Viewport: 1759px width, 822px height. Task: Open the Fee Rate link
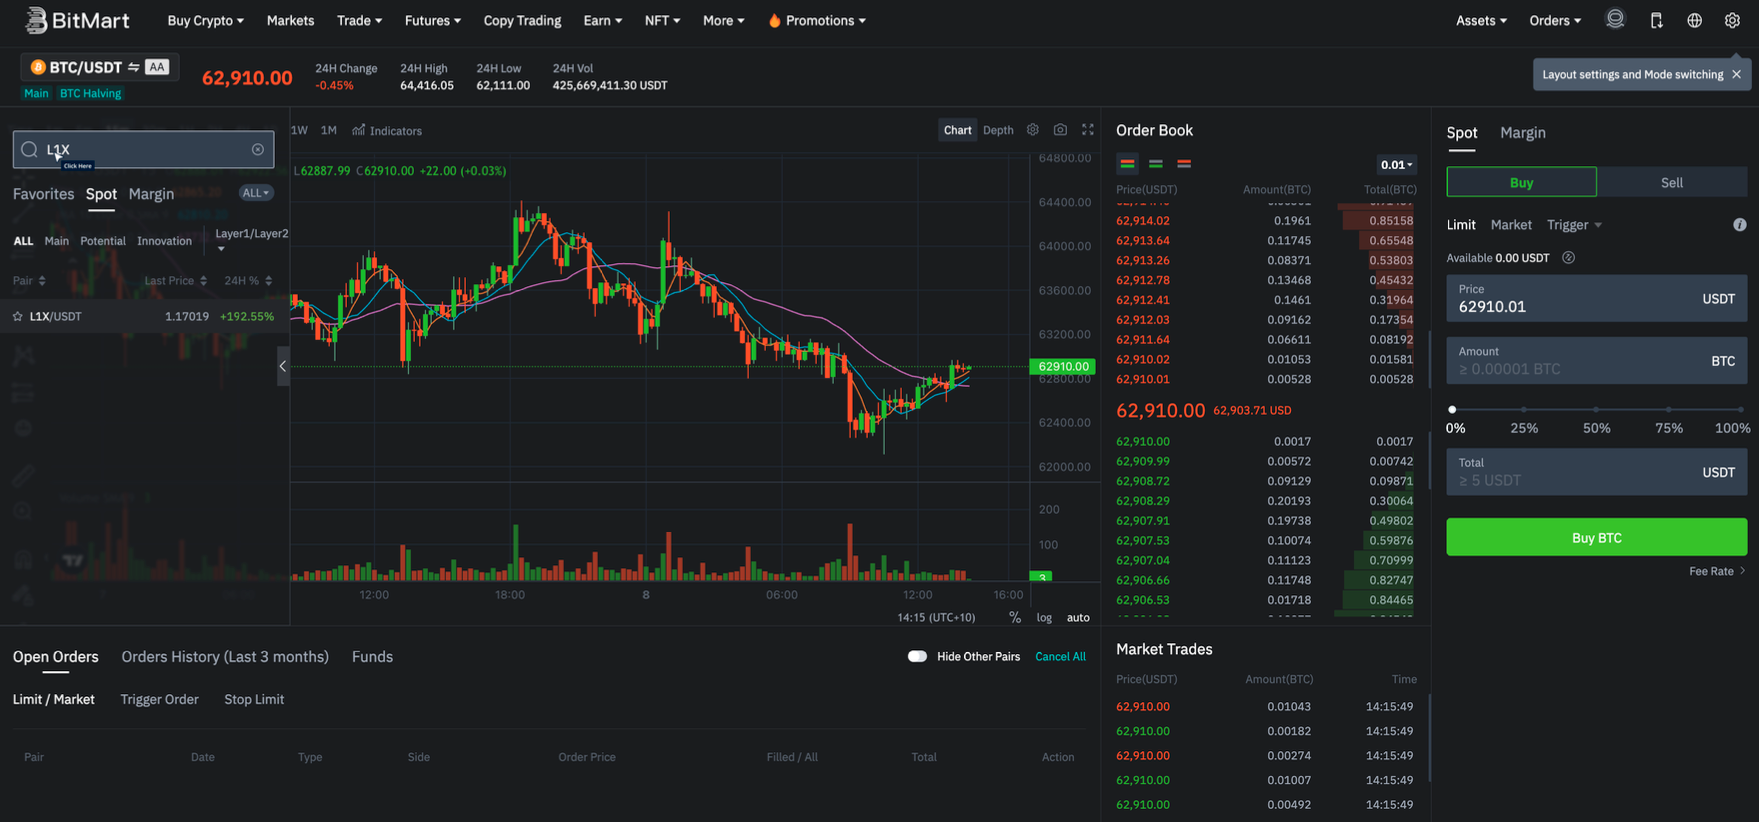tap(1717, 571)
